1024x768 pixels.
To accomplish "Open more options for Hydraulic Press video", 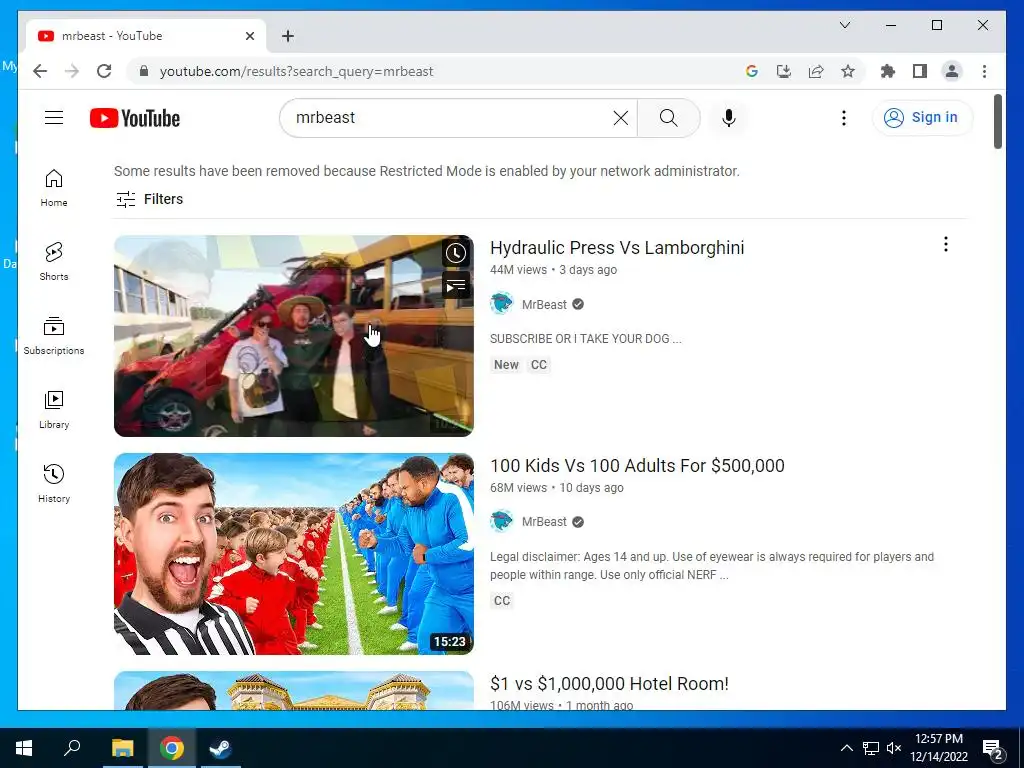I will point(946,244).
